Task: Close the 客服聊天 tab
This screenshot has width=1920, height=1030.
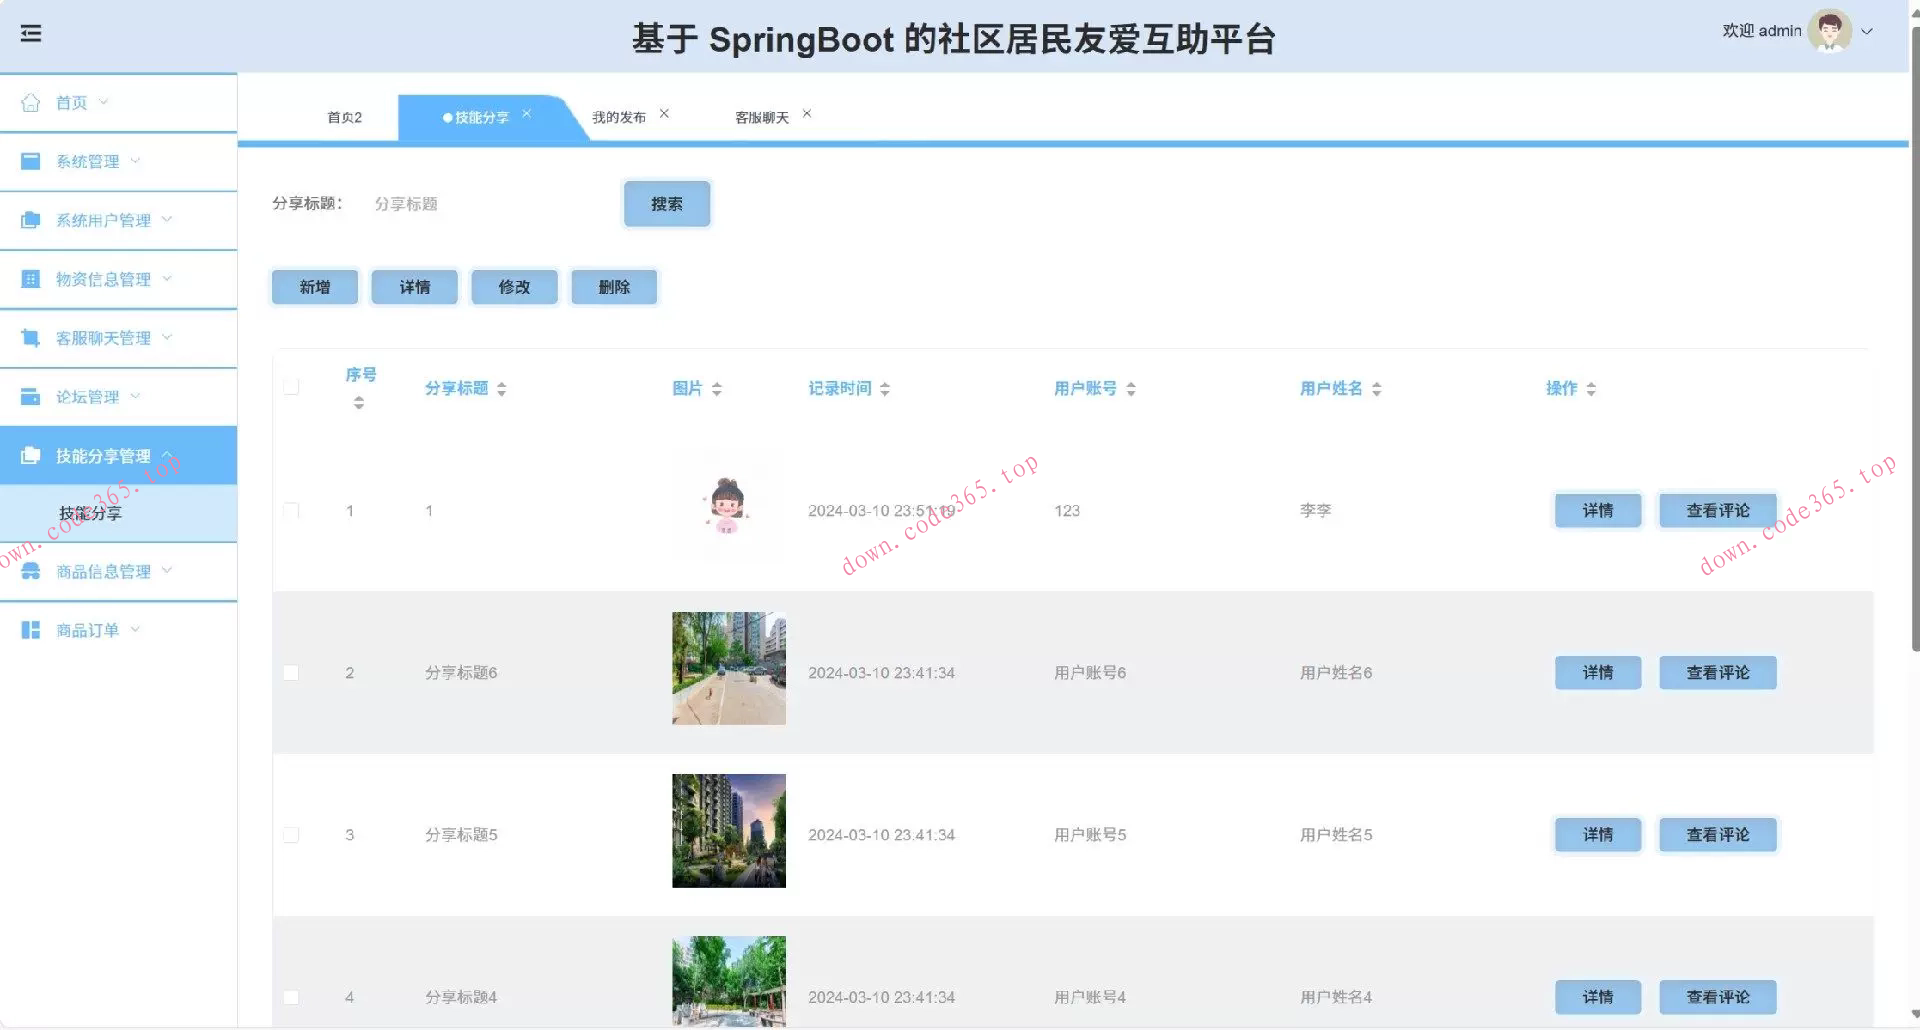Action: pyautogui.click(x=807, y=114)
